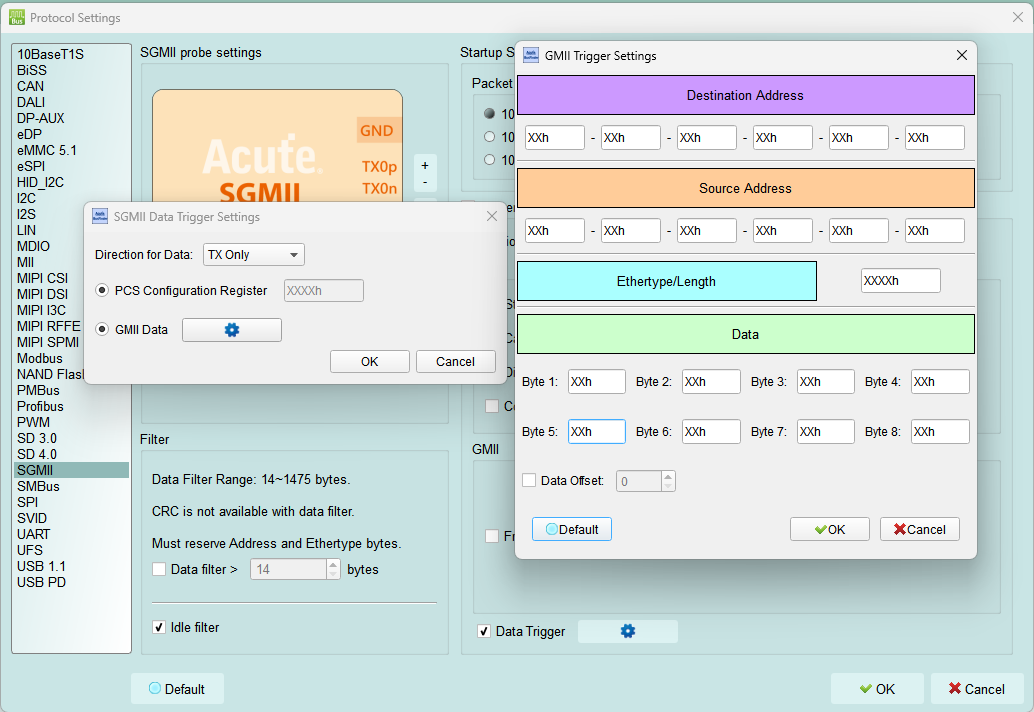
Task: Select eMMC 5.1 in the protocol list
Action: 71,150
